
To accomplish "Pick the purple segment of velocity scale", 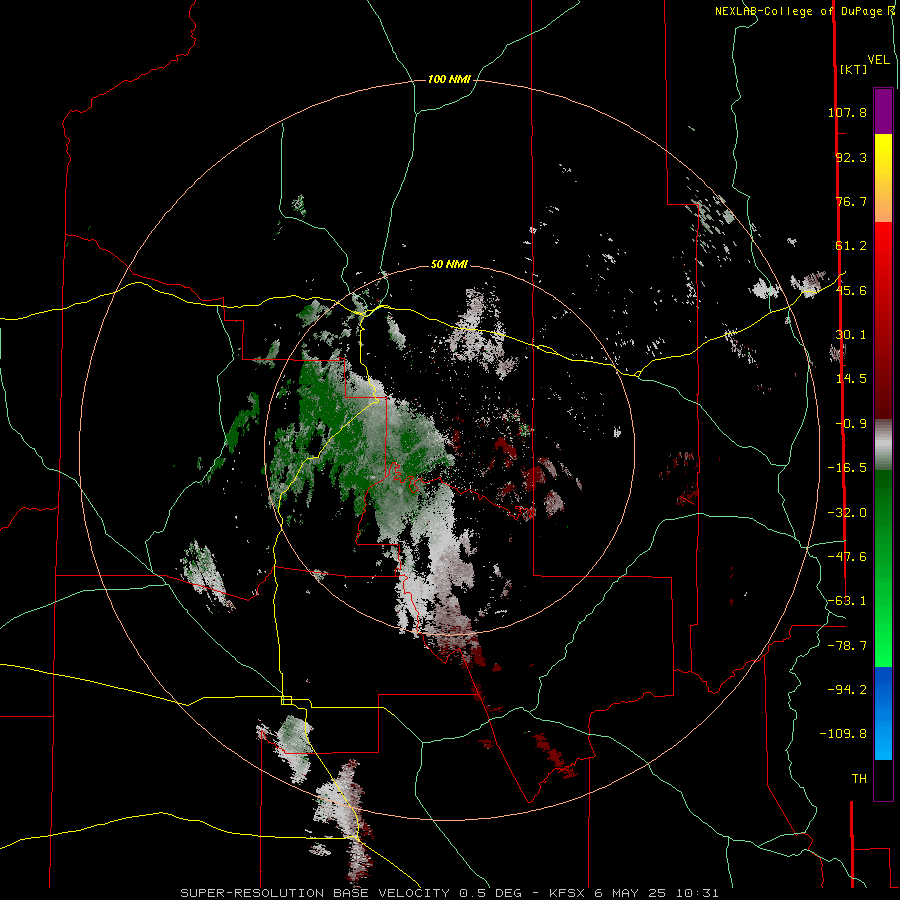I will pos(883,111).
